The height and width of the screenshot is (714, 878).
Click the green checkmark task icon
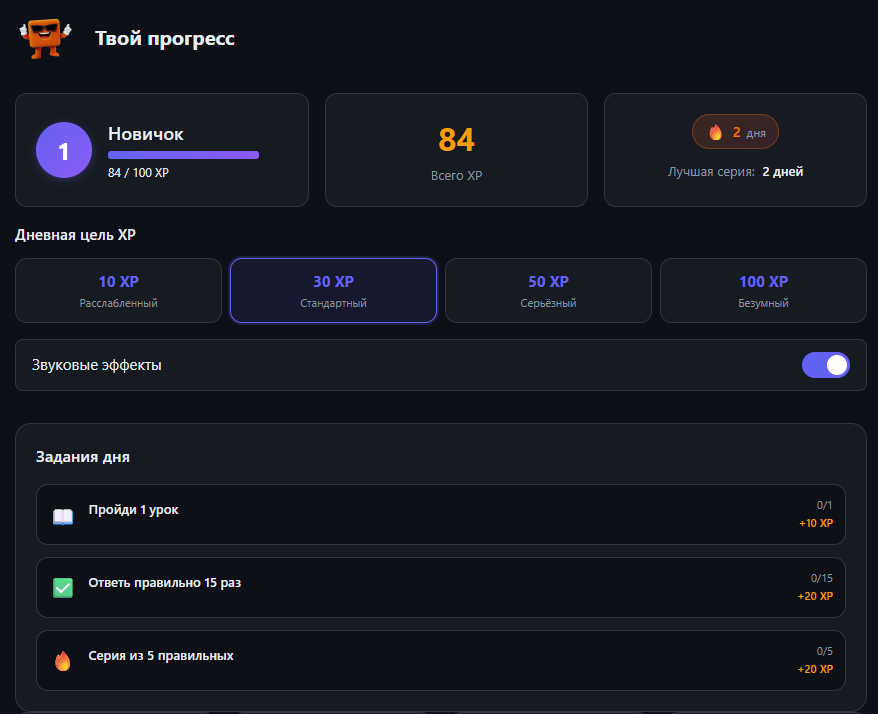coord(63,588)
